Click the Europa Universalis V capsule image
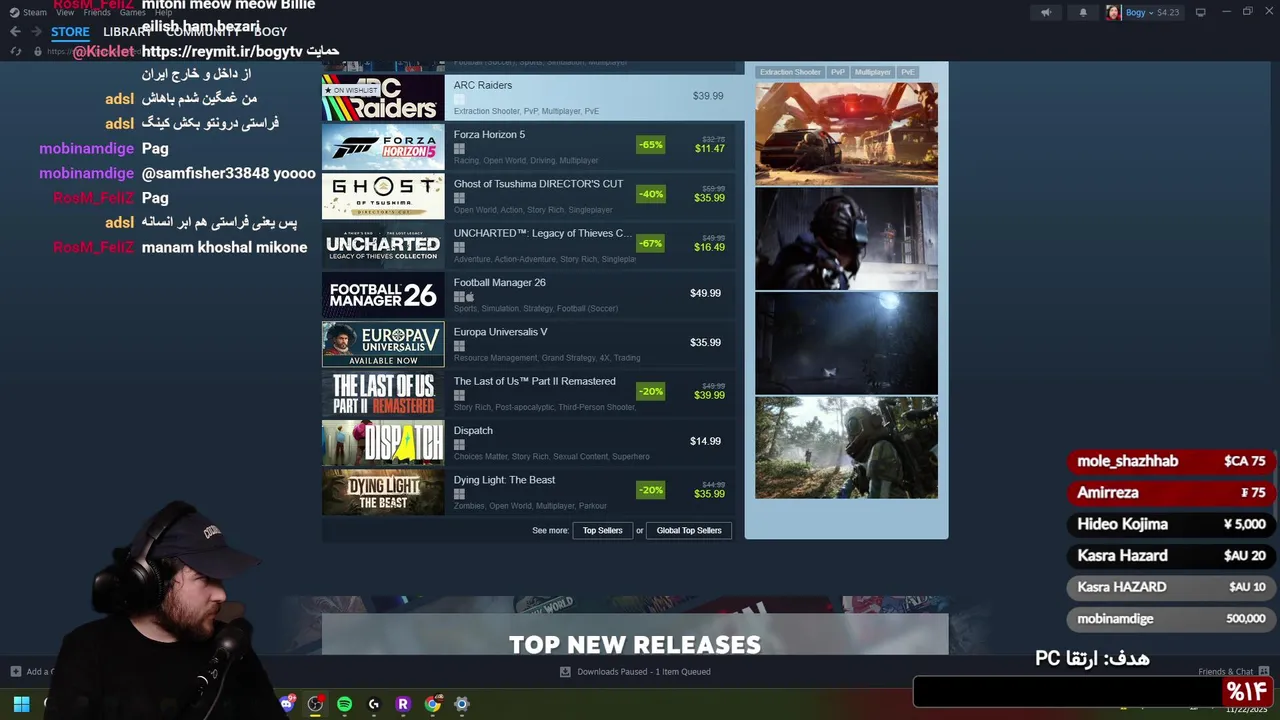 (x=383, y=344)
